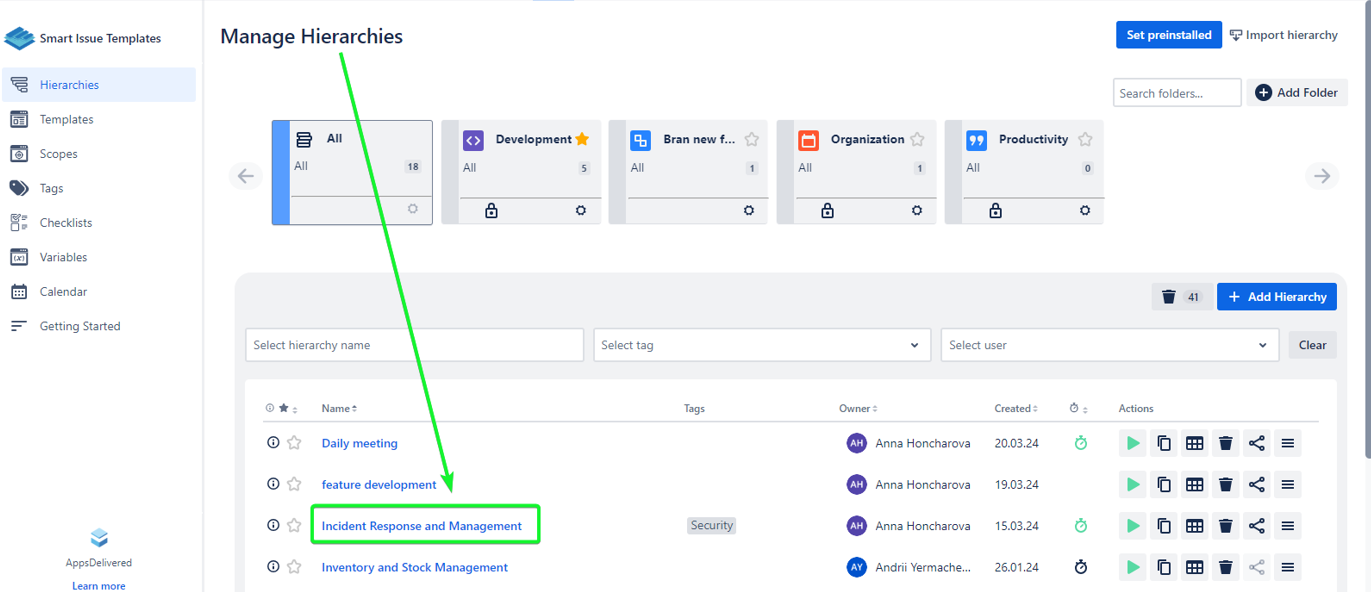The width and height of the screenshot is (1371, 592).
Task: Toggle favorite star on Development folder
Action: (582, 139)
